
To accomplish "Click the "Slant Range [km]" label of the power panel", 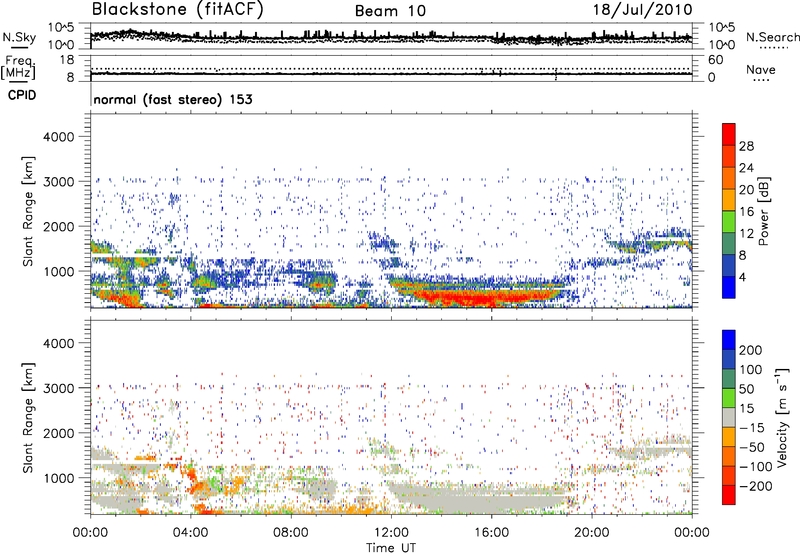I will (28, 211).
